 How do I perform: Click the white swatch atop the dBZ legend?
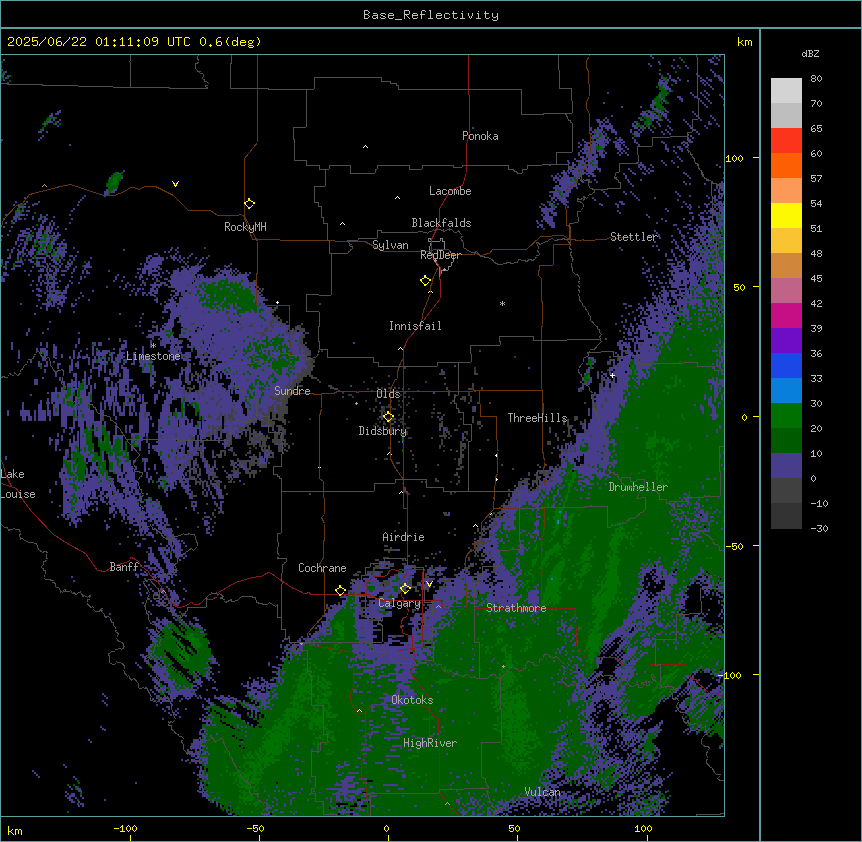click(786, 91)
